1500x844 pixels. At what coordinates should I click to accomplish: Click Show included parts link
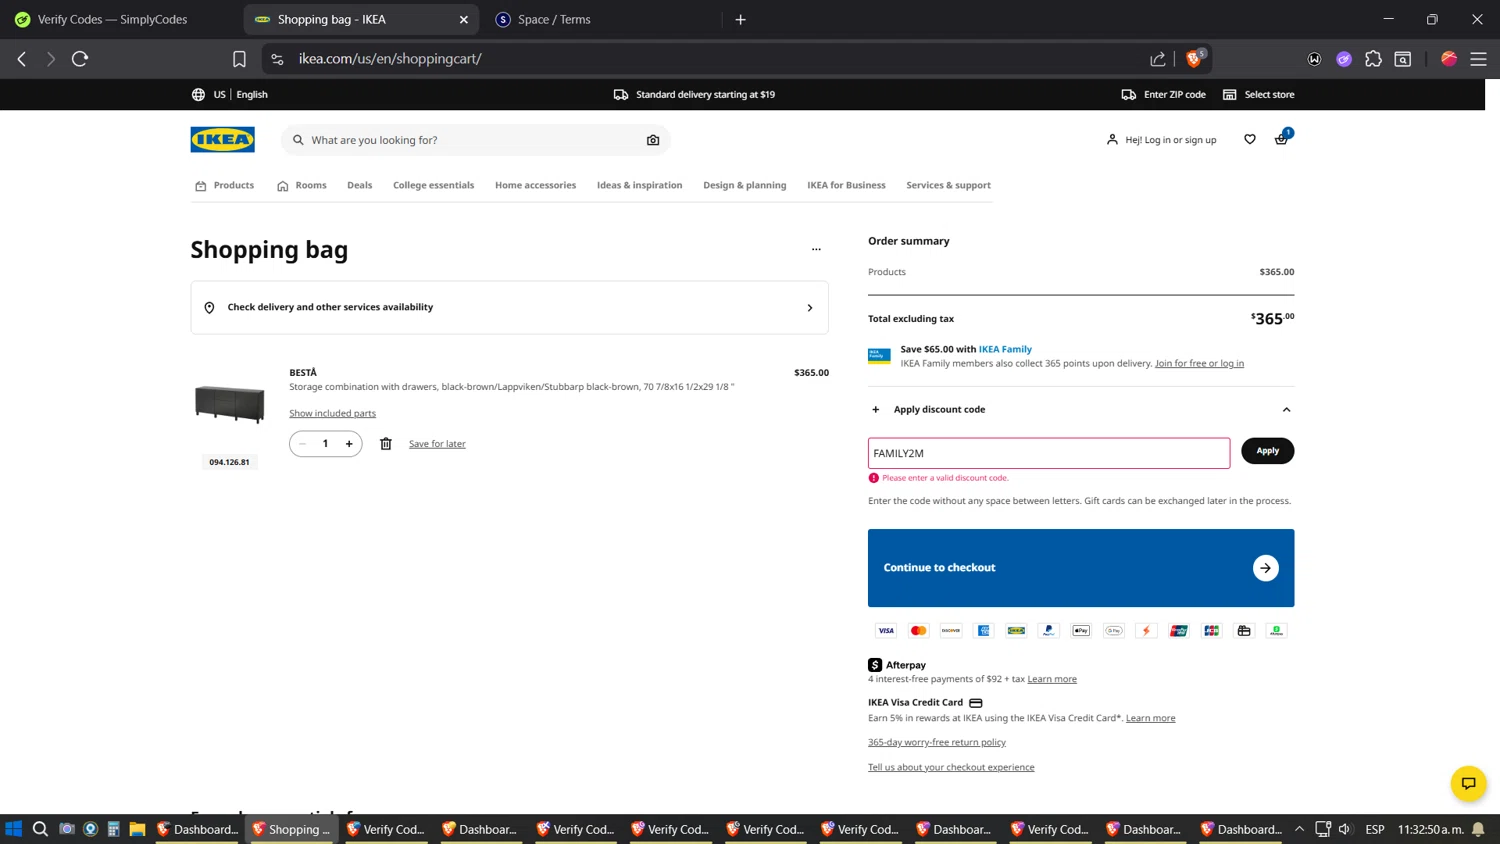(x=332, y=413)
